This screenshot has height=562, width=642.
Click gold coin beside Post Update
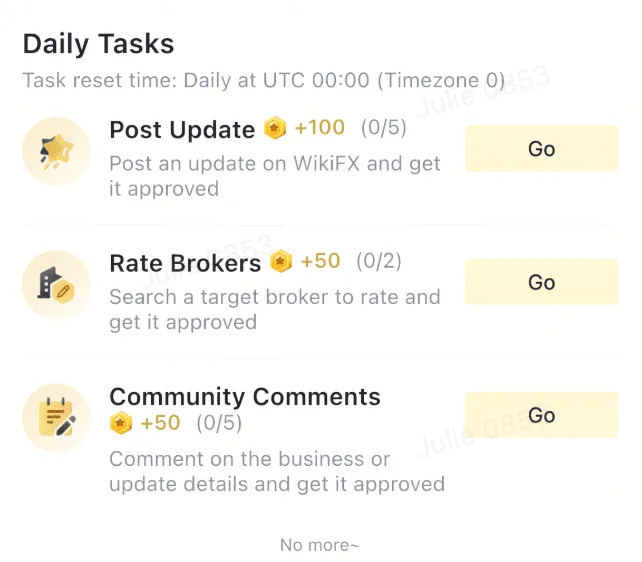[x=275, y=128]
